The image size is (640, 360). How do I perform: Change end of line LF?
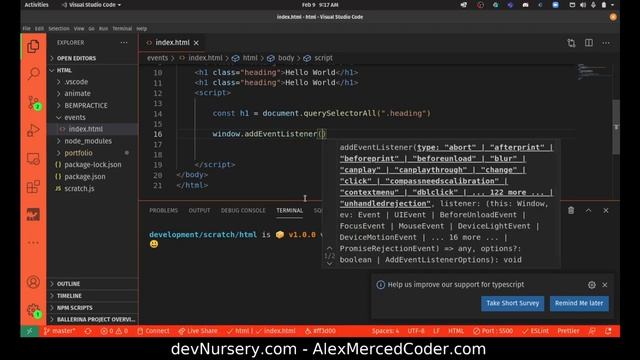436,331
